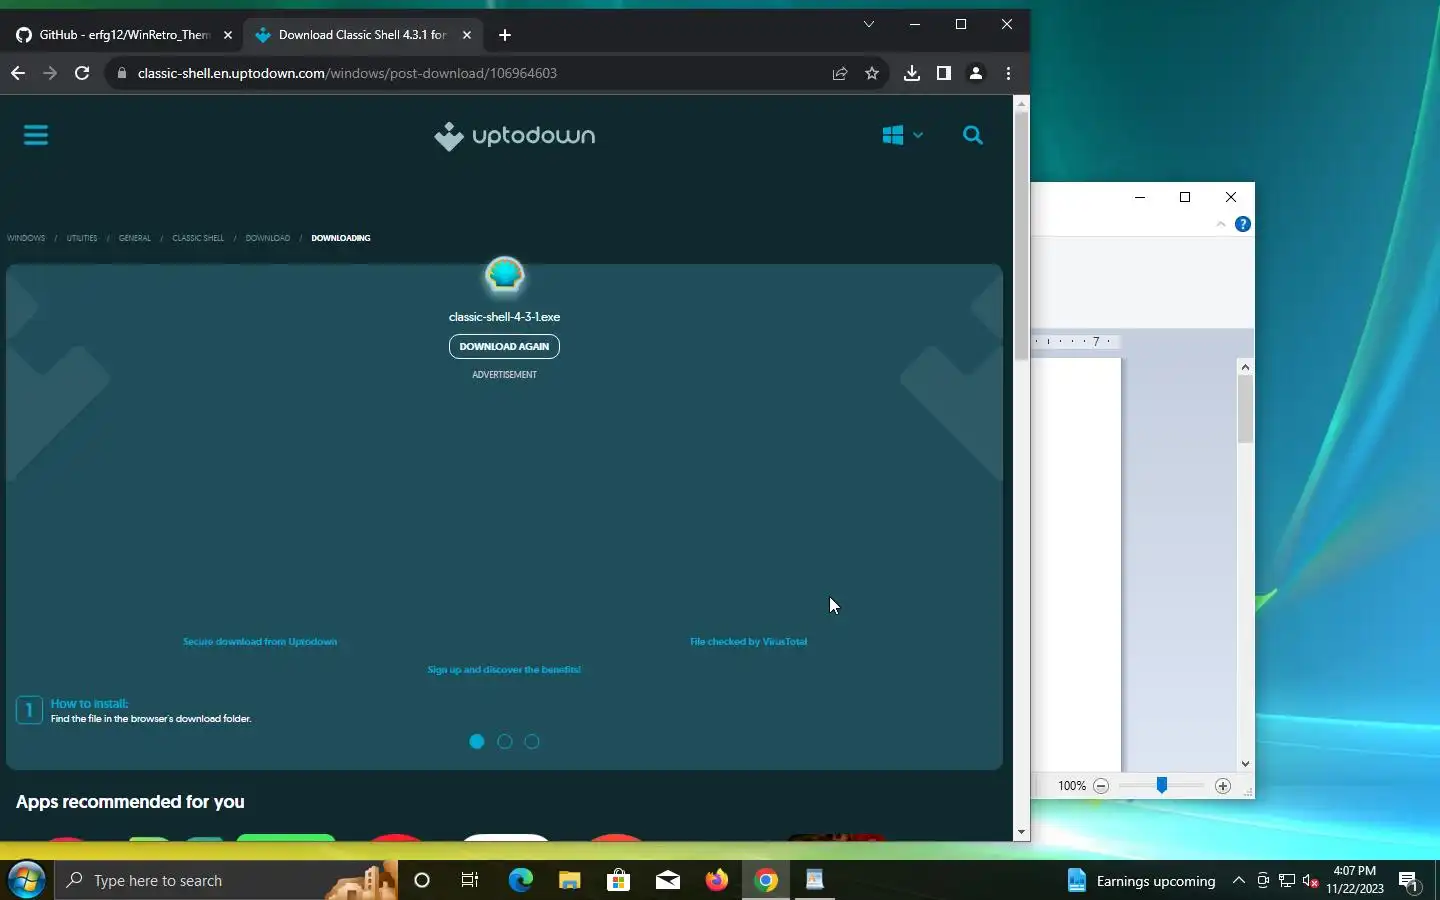Click the zoom slider handle
1440x900 pixels.
pos(1162,786)
